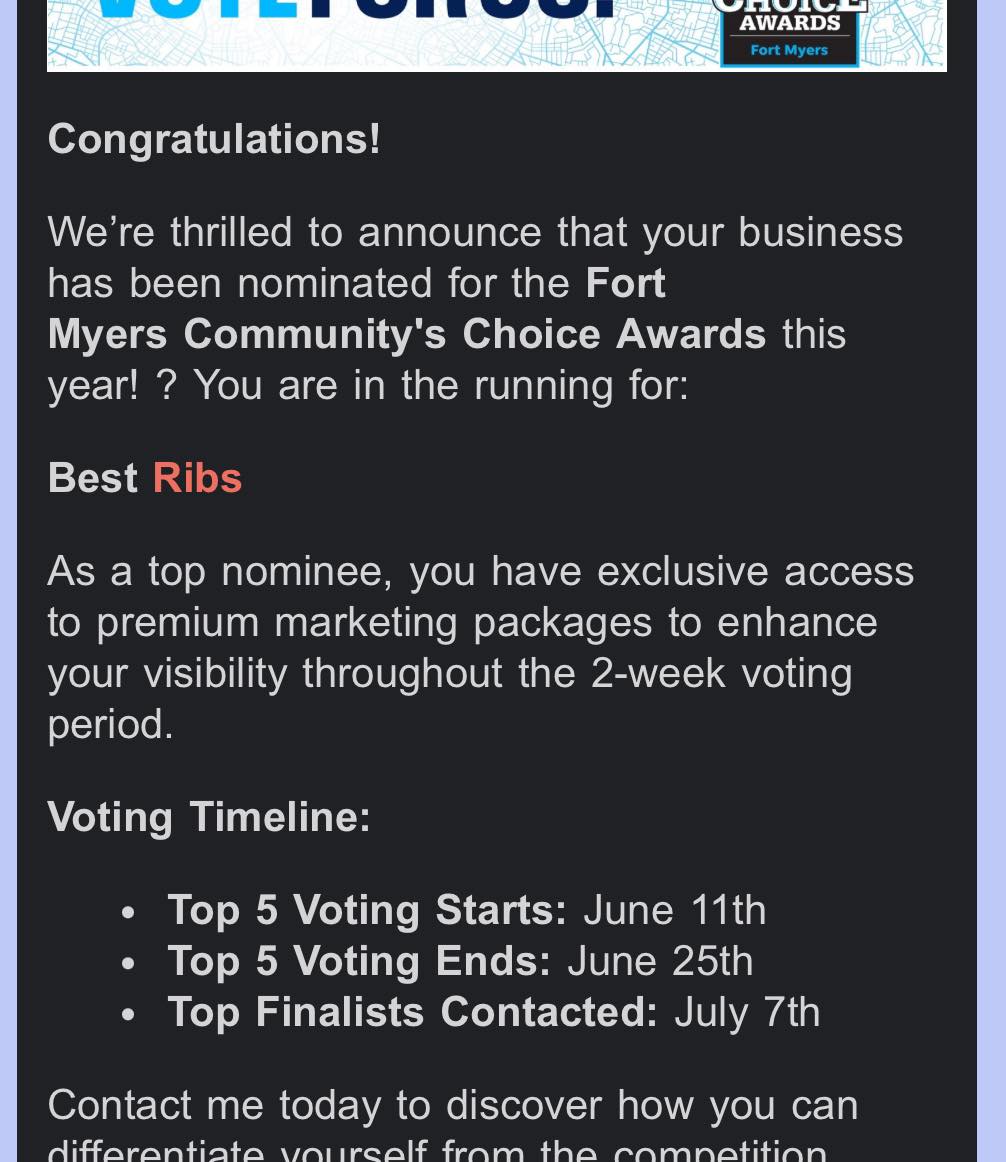The width and height of the screenshot is (1006, 1162).
Task: Click the bullet beside Top Finalists Contacted
Action: click(128, 1015)
